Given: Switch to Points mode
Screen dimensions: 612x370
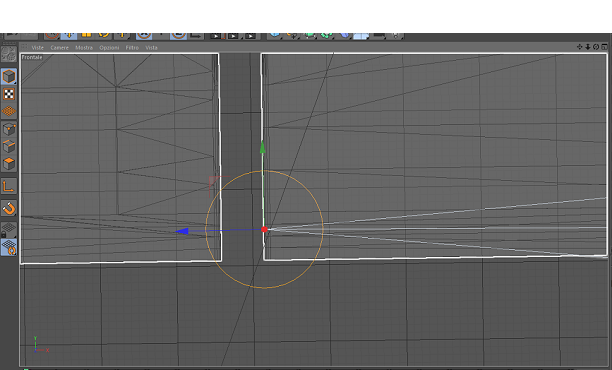Looking at the screenshot, I should 9,129.
